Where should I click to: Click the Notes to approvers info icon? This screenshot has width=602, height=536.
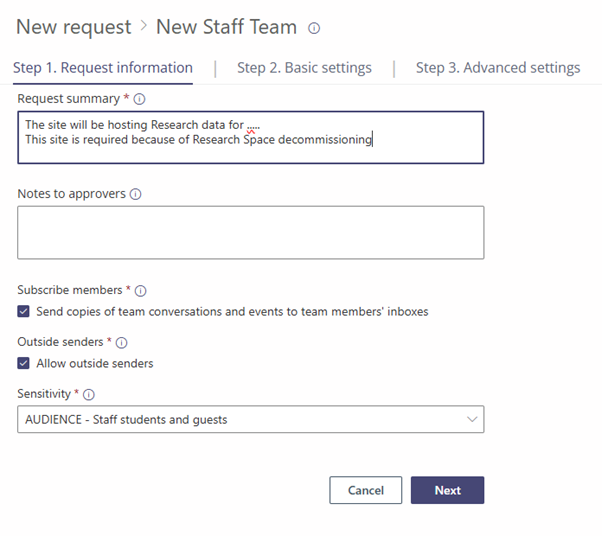coord(135,194)
